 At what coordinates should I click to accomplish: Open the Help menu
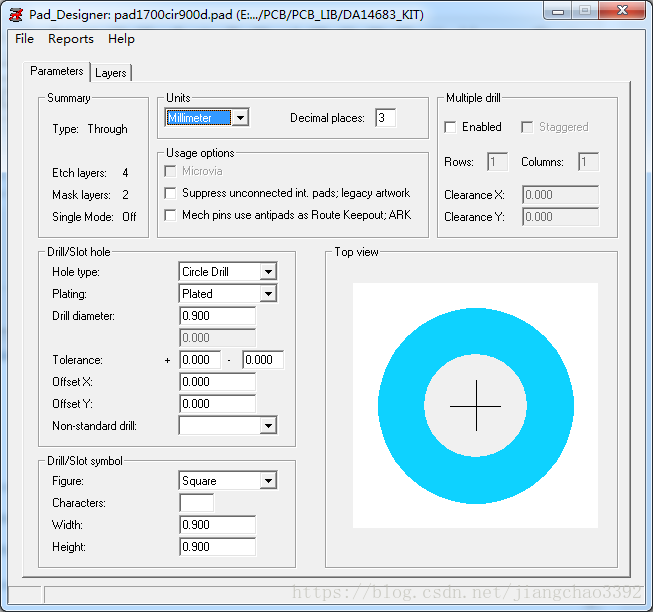pos(121,39)
